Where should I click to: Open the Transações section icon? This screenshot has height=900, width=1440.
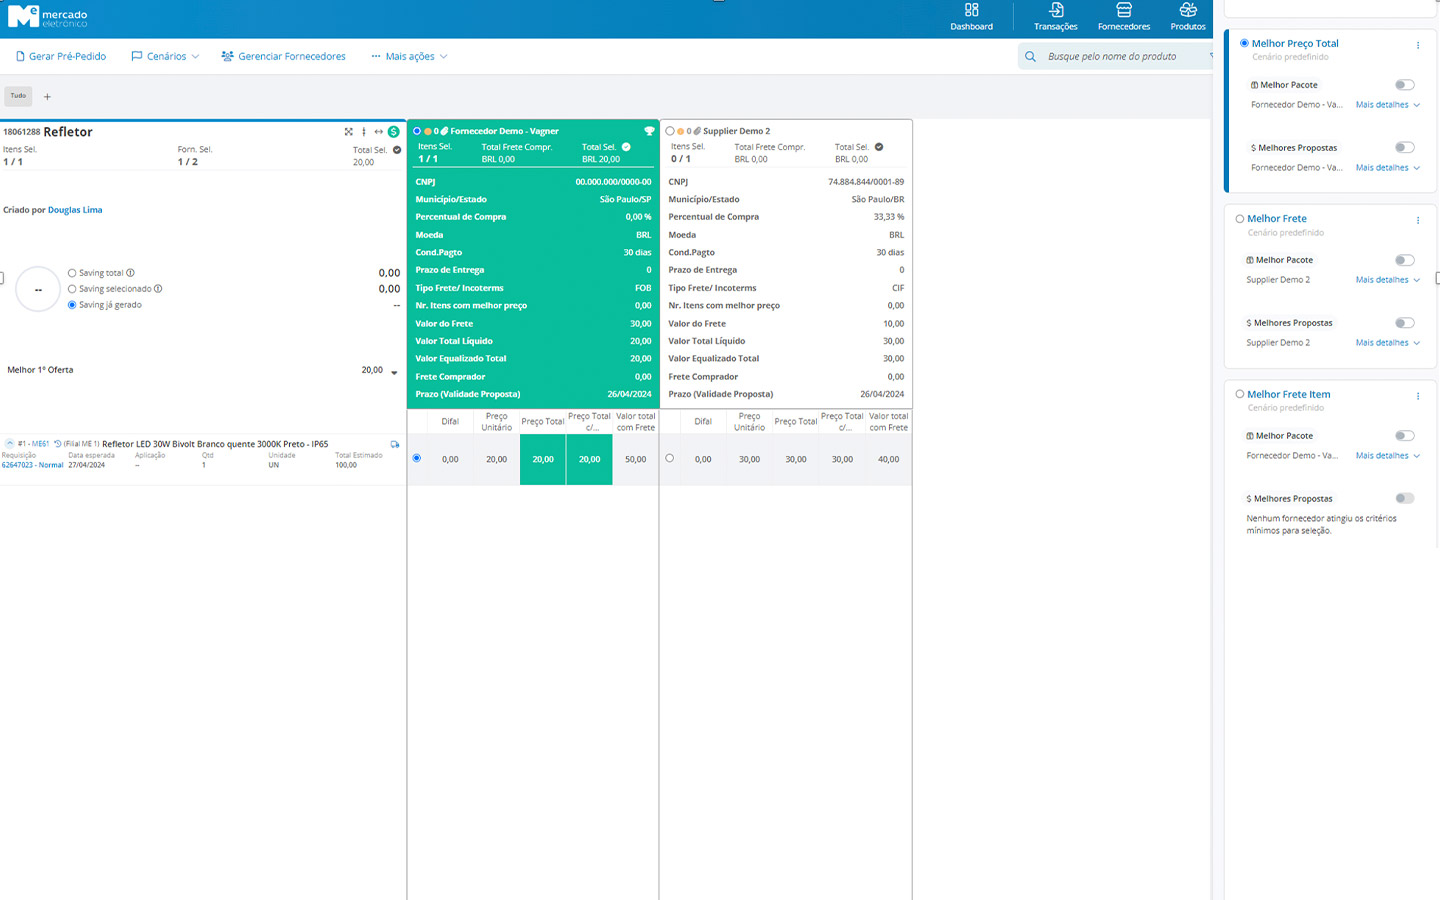(1055, 11)
